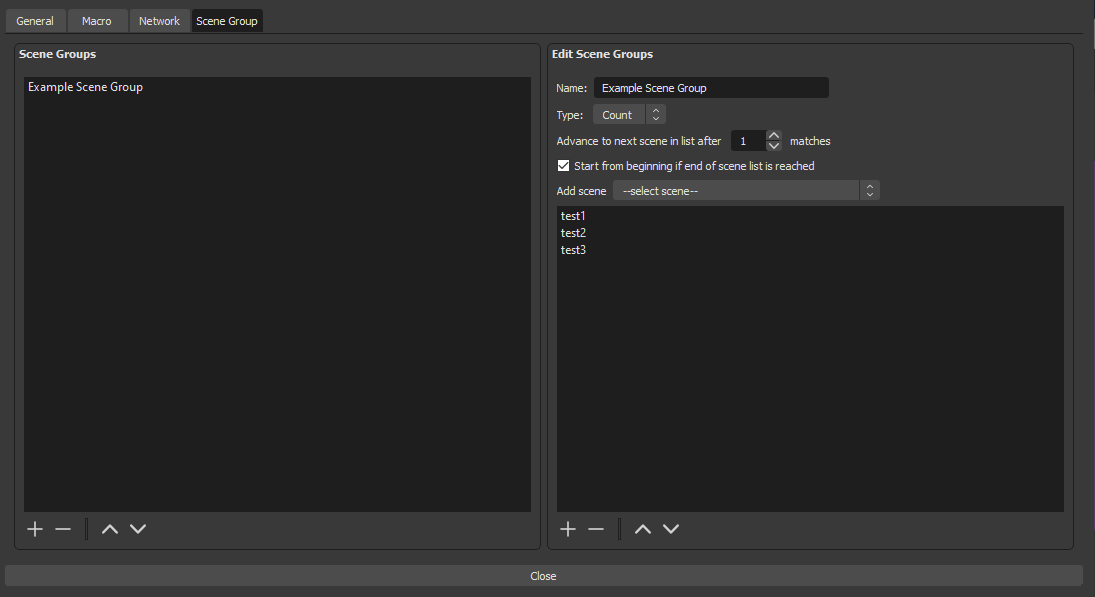1095x597 pixels.
Task: Open the '--select scene--' dropdown
Action: click(x=735, y=190)
